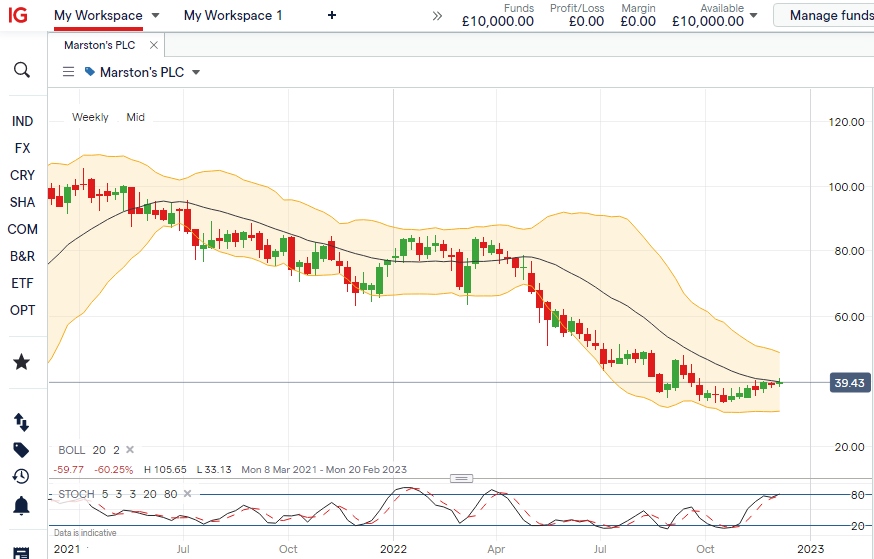This screenshot has height=559, width=874.
Task: Open the chart hamburger menu
Action: [68, 72]
